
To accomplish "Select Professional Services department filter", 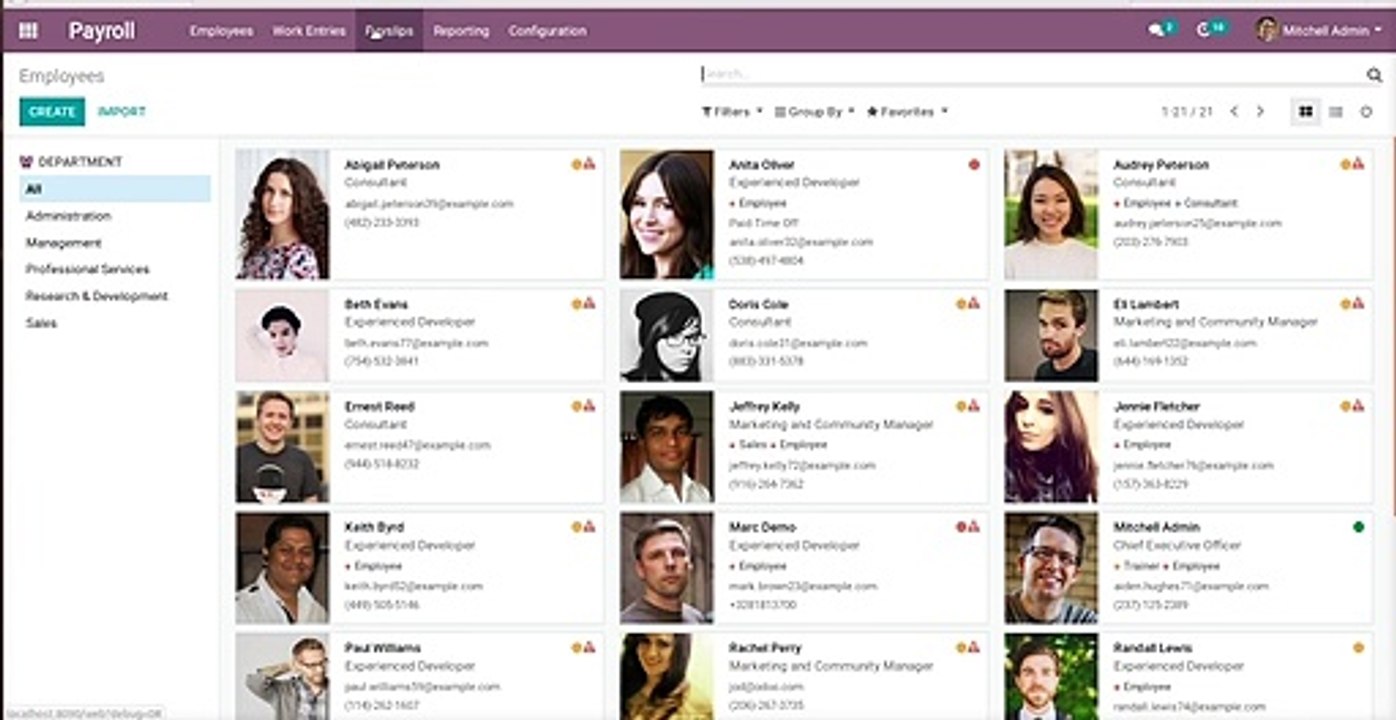I will coord(88,269).
